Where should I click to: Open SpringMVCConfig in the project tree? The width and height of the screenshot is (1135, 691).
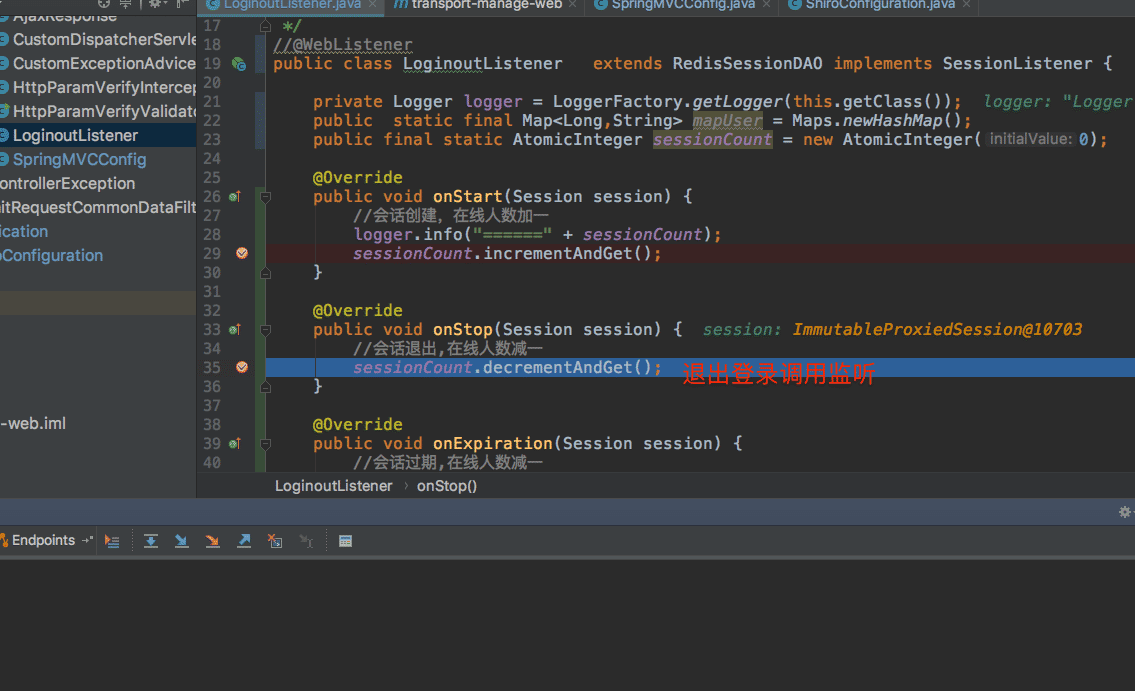pos(79,159)
